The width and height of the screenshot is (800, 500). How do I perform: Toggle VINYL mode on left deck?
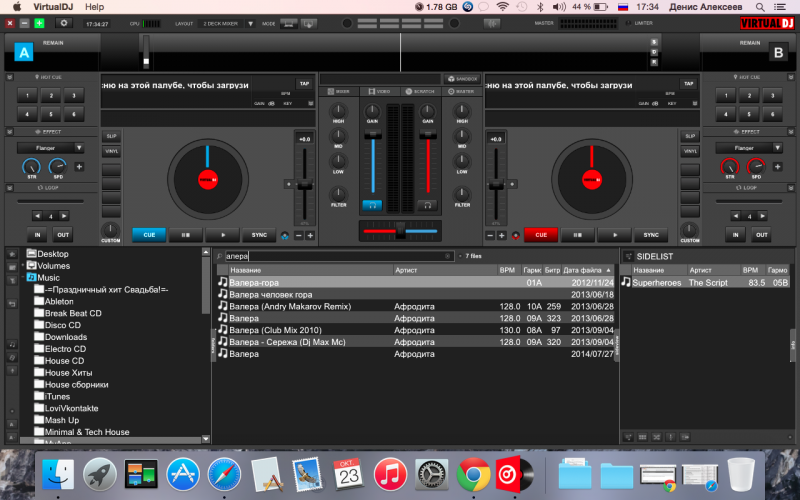tap(111, 151)
